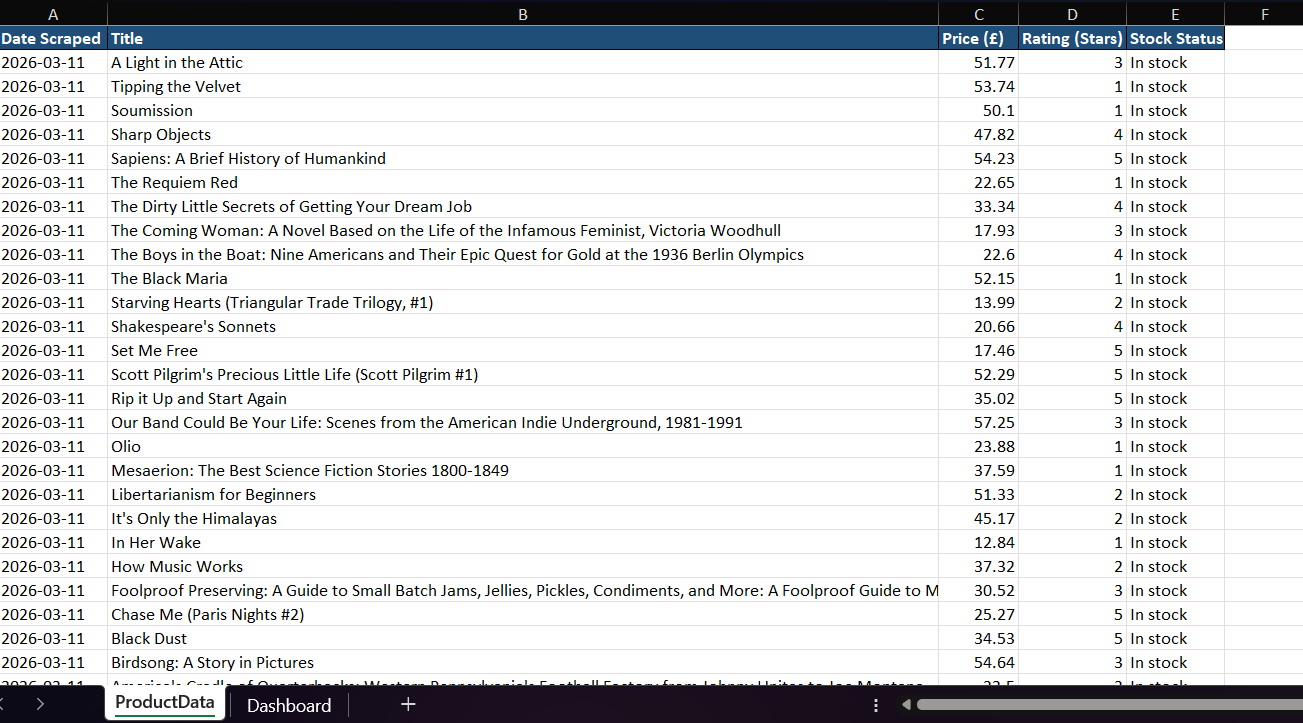This screenshot has width=1303, height=723.
Task: Select the How Music Works title cell
Action: coord(523,566)
